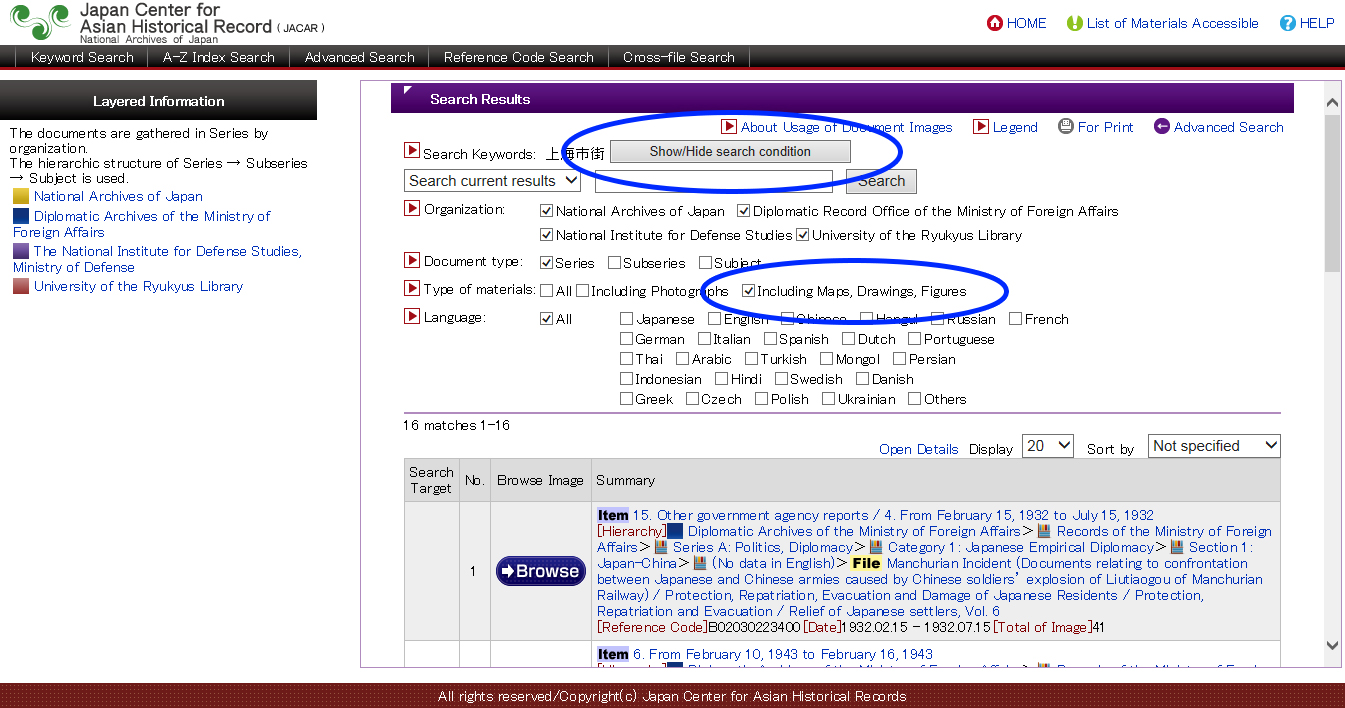Click the purple back arrow Advanced Search icon

tap(1162, 127)
